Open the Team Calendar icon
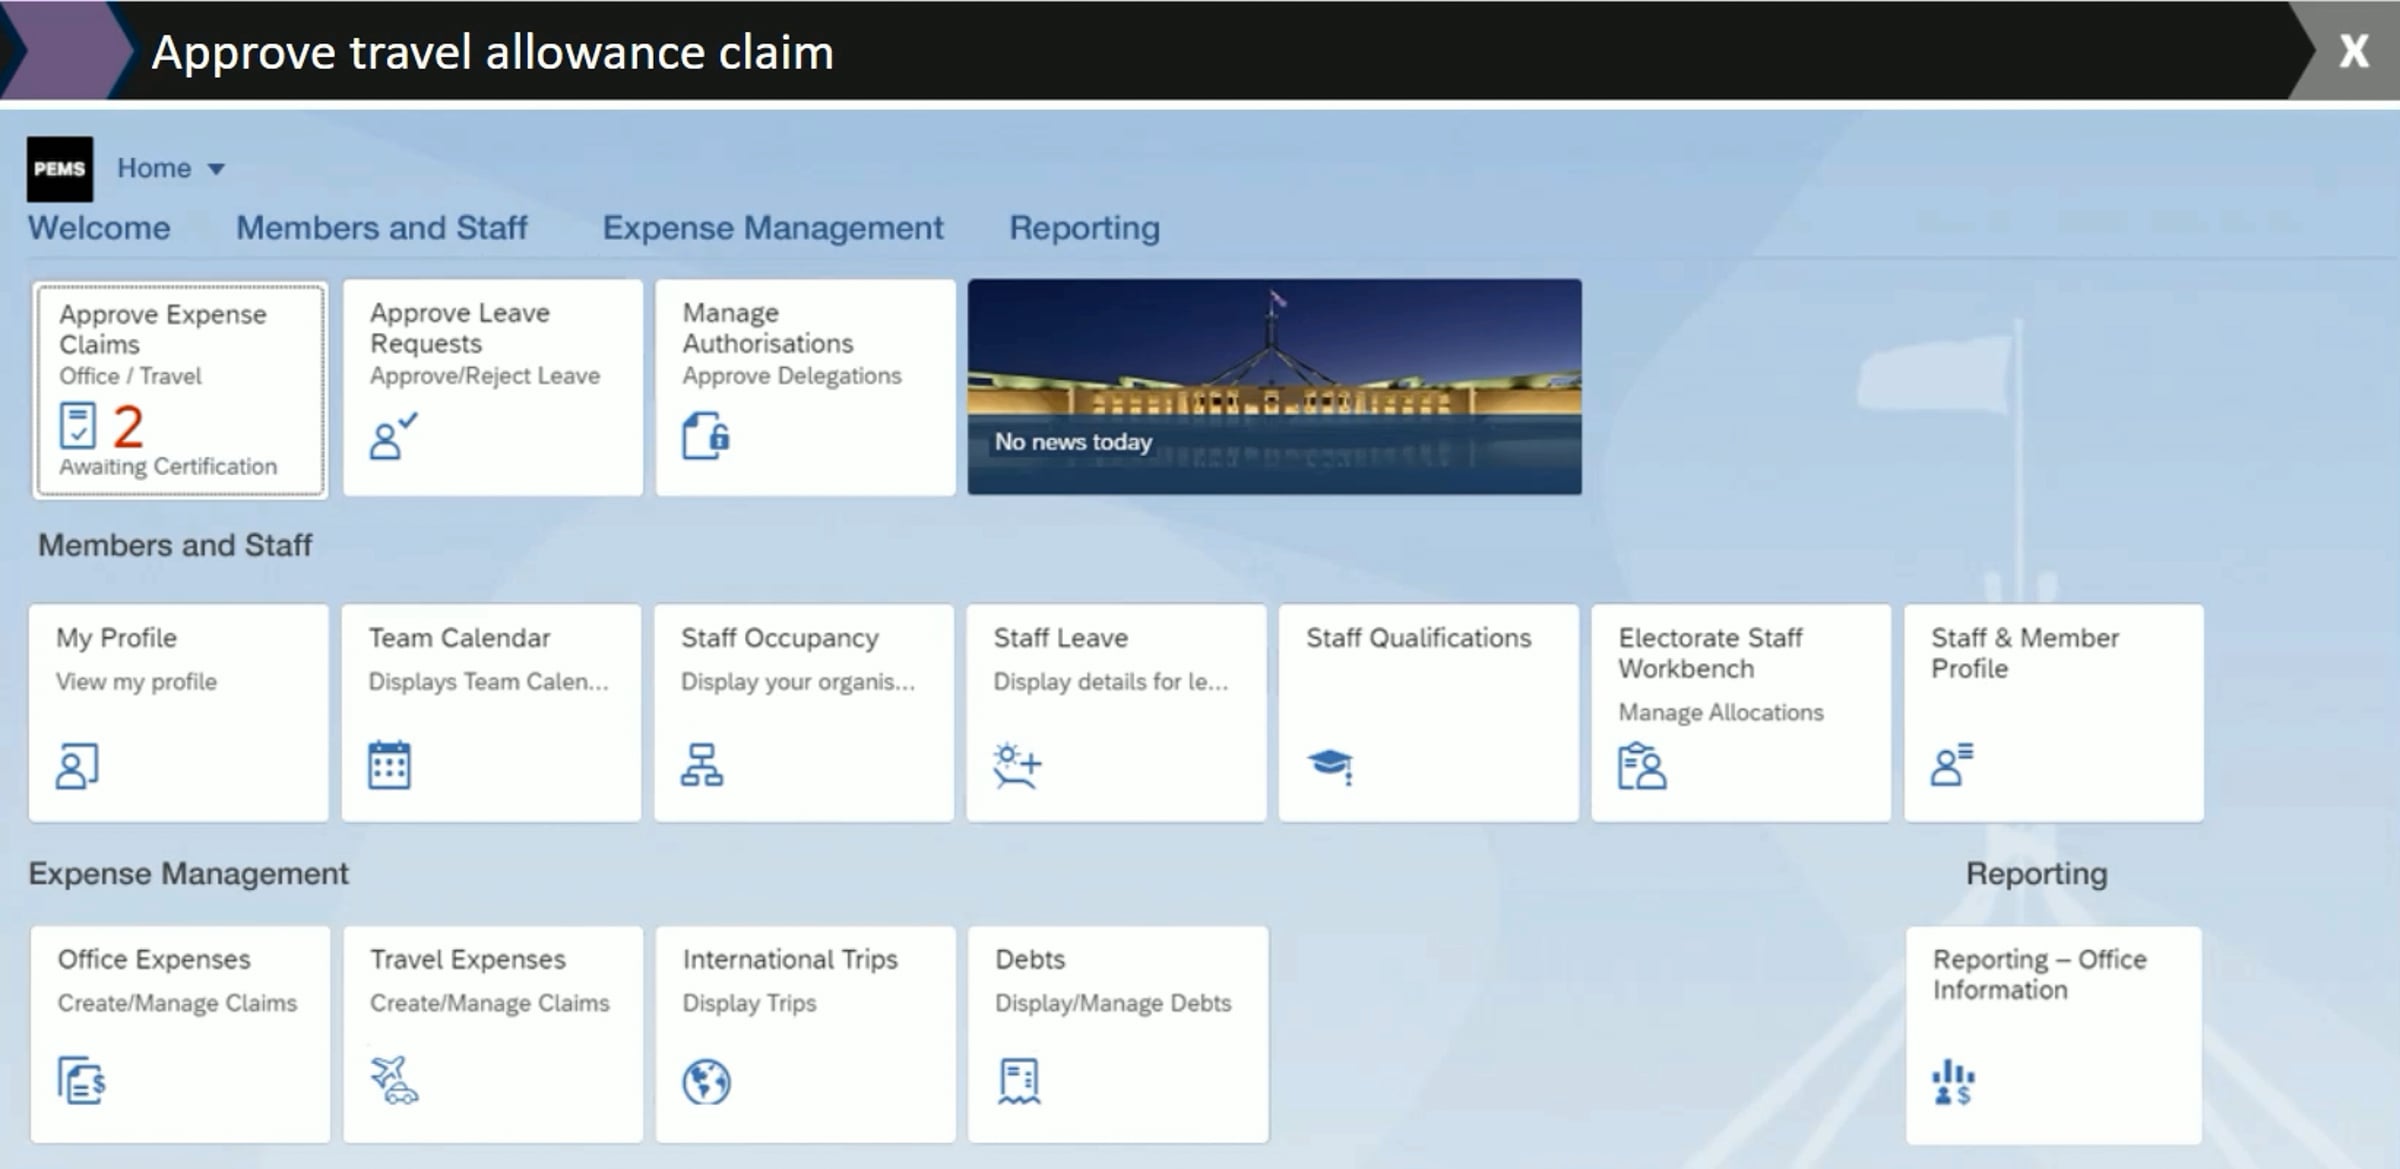The width and height of the screenshot is (2400, 1169). (389, 765)
